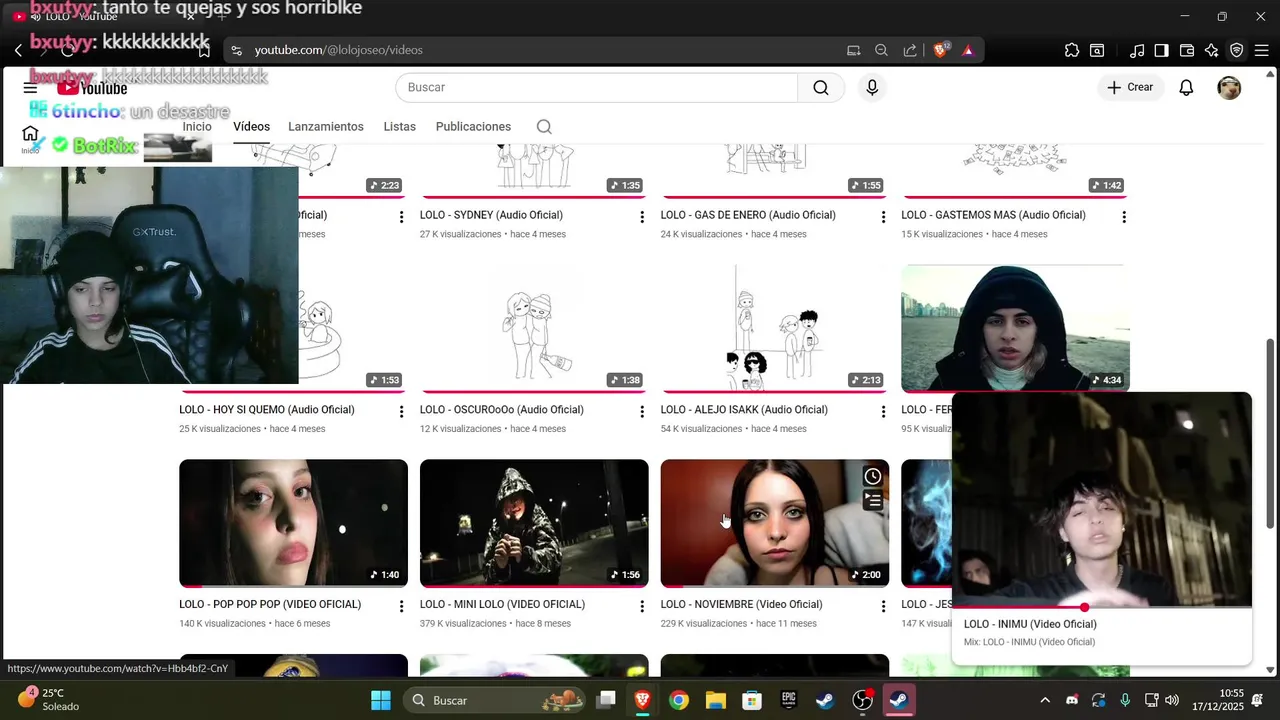Go back with browser back arrow
Viewport: 1280px width, 720px height.
pos(18,50)
